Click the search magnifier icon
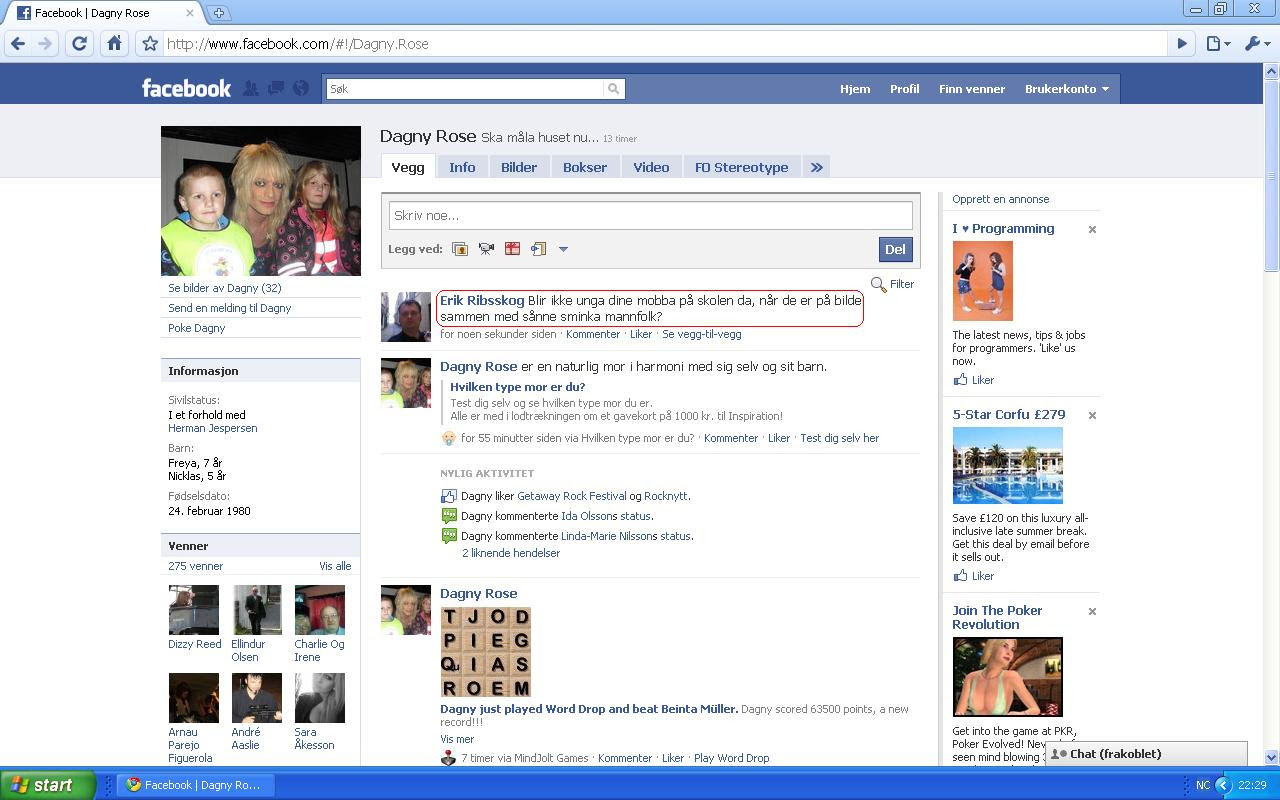 coord(613,89)
